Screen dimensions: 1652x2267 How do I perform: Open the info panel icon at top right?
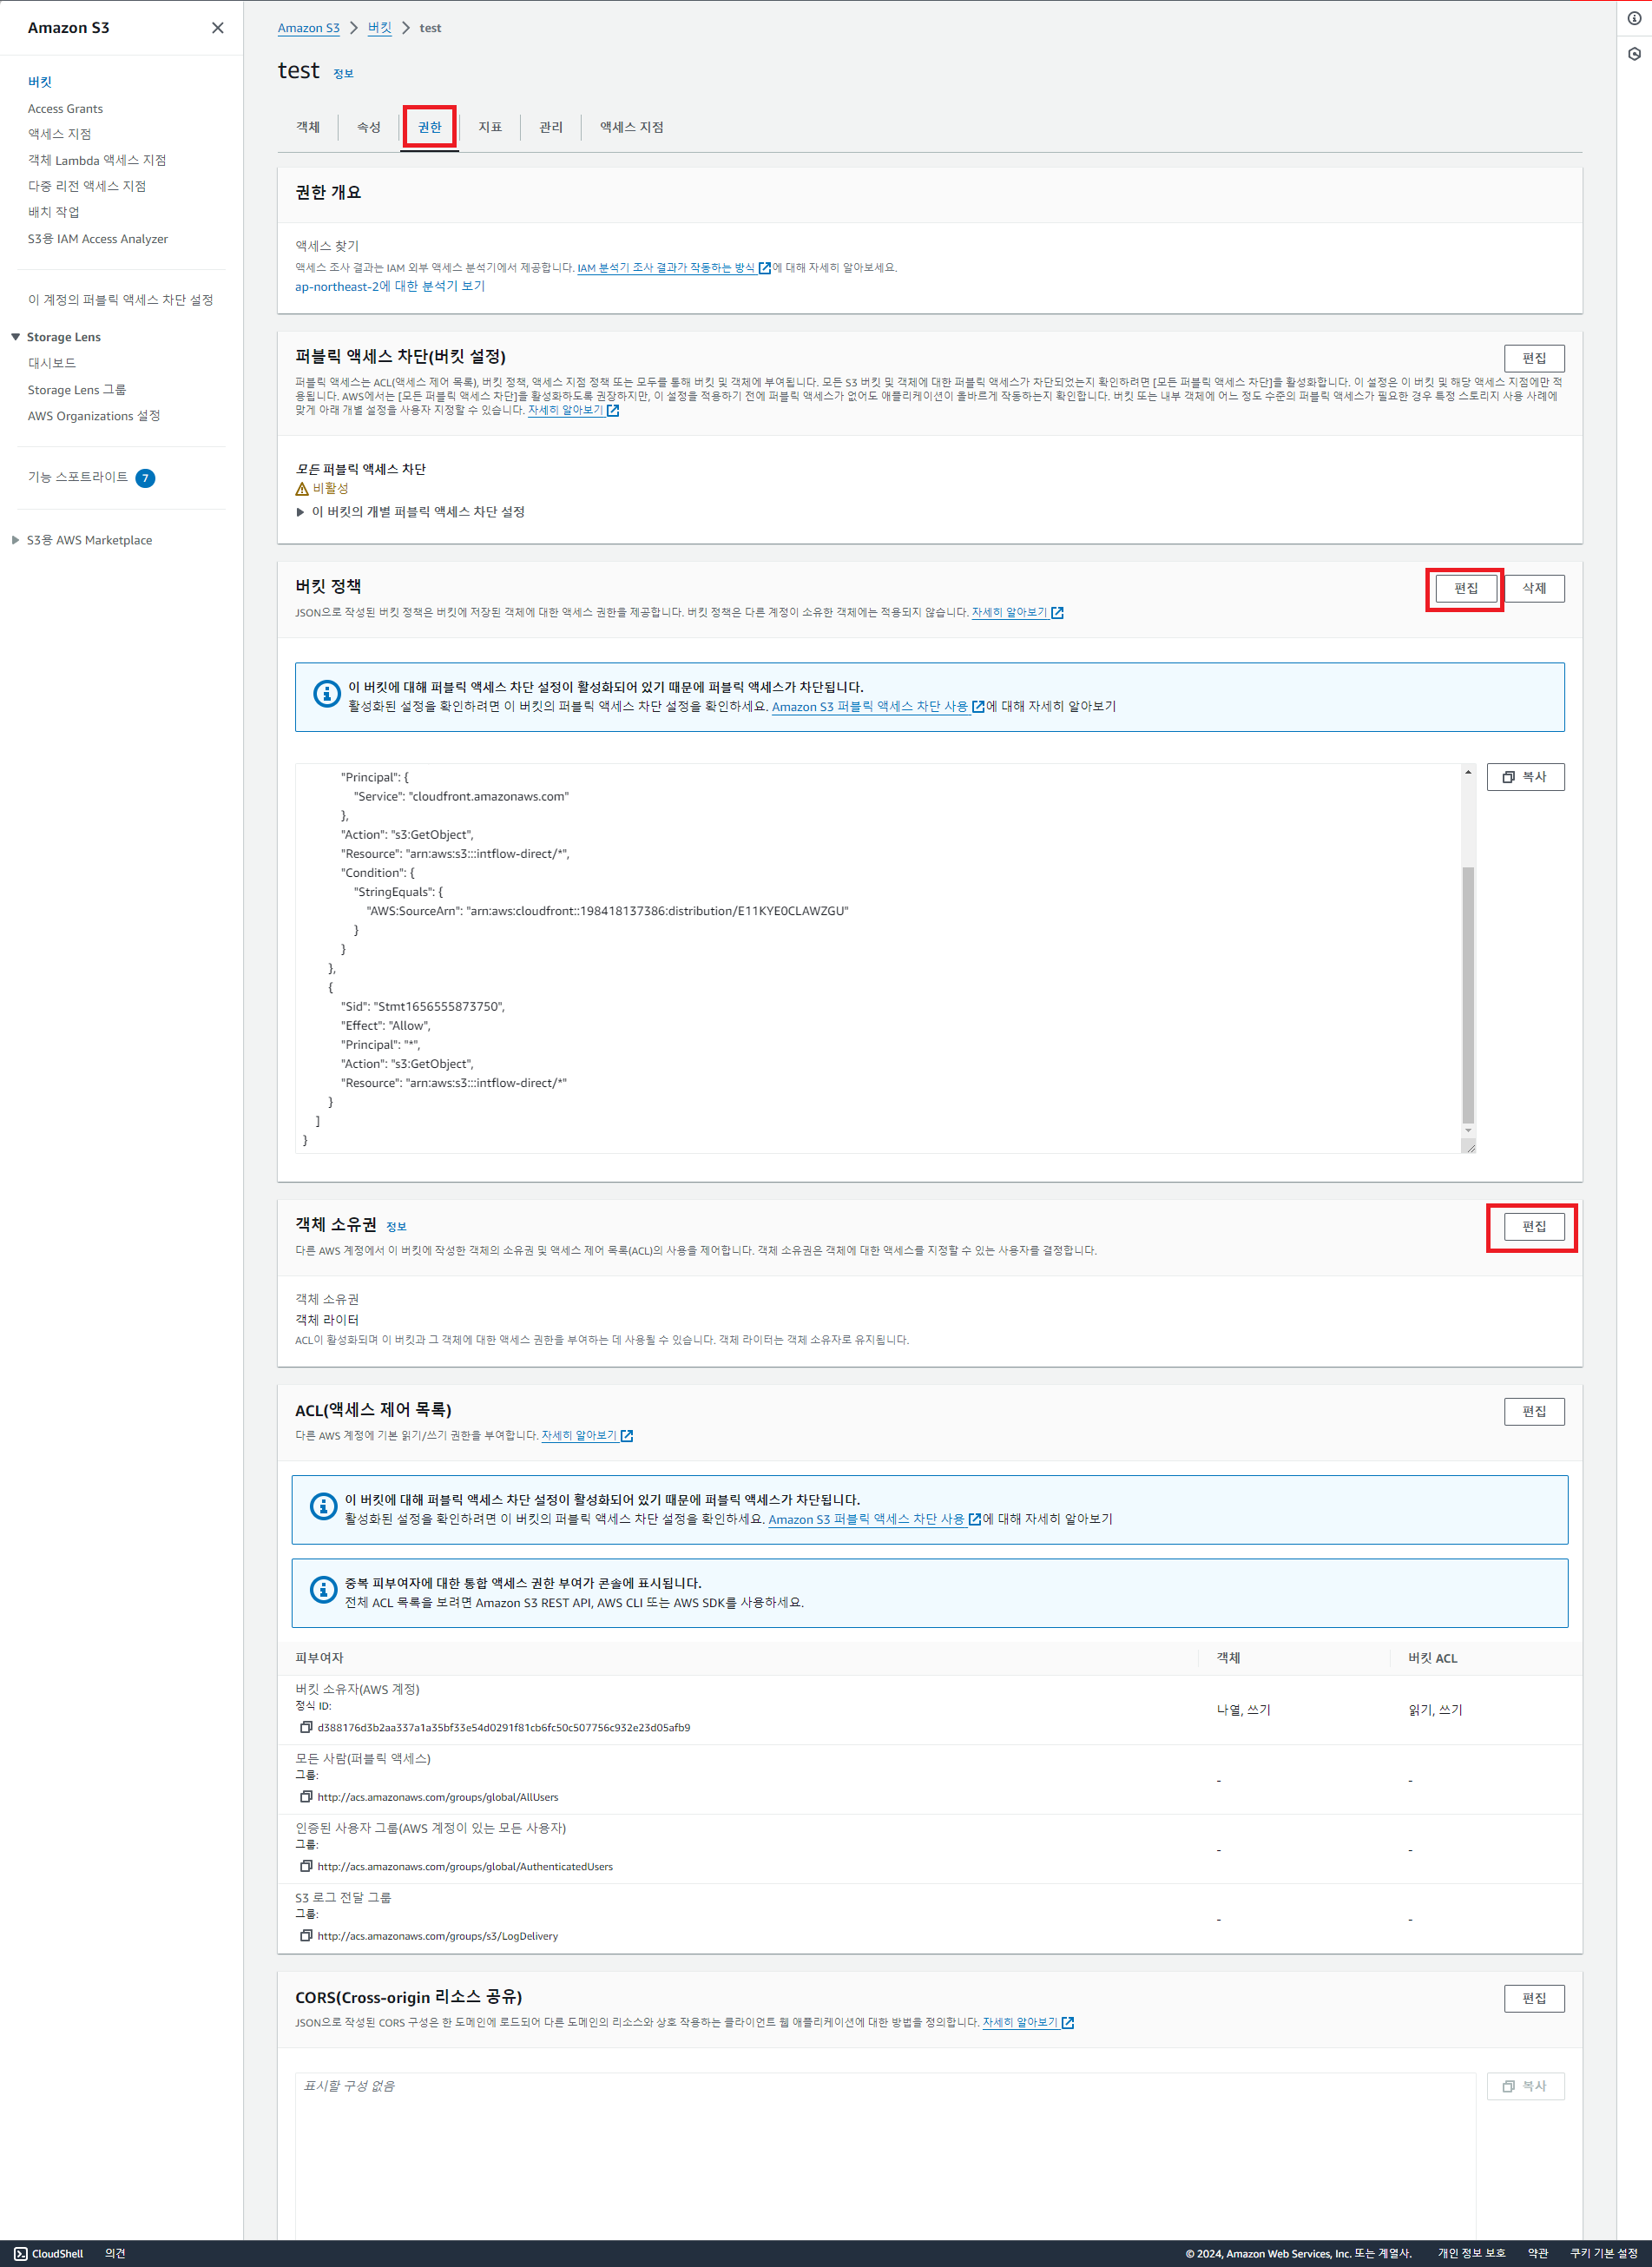point(1634,18)
